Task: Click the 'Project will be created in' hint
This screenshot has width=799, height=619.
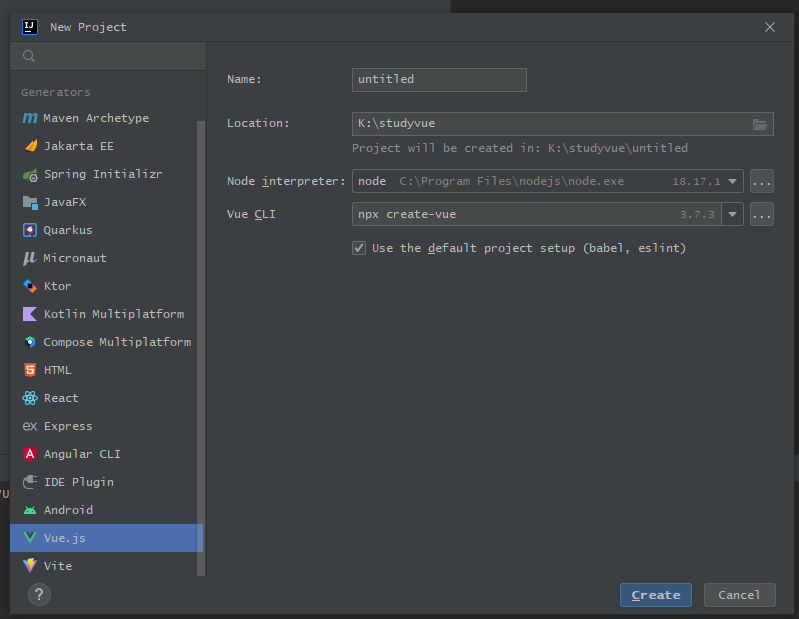Action: coord(520,148)
